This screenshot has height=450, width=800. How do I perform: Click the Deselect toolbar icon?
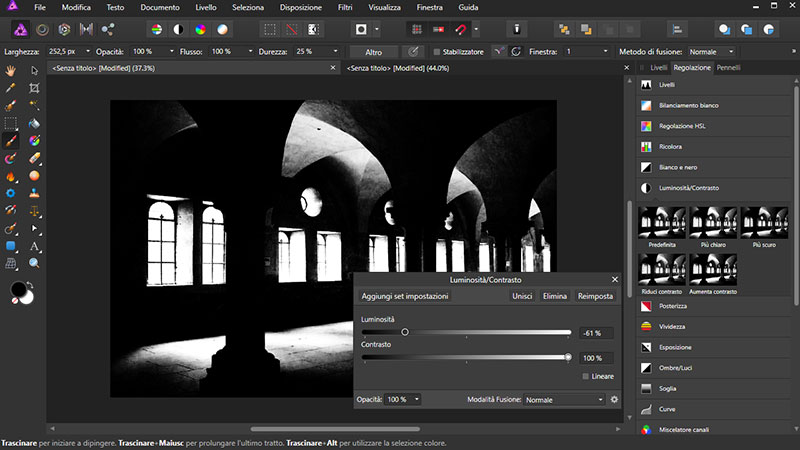click(291, 30)
